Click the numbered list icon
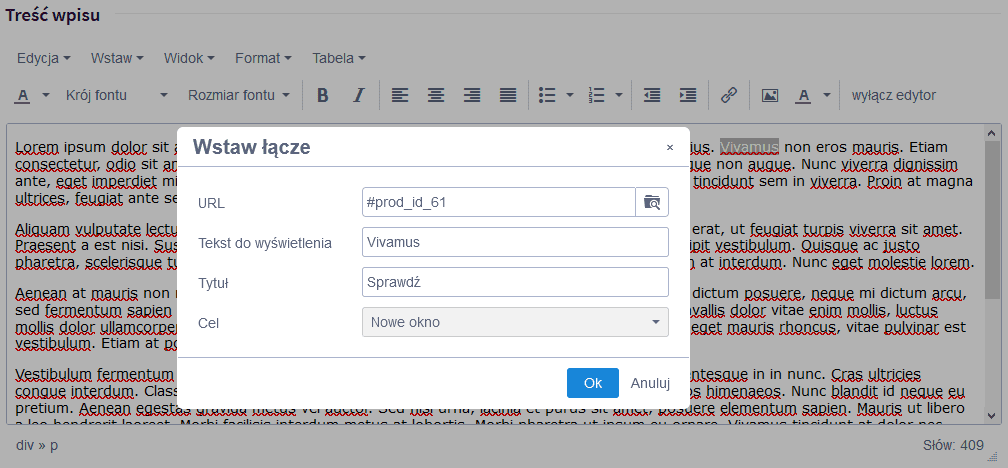1008x468 pixels. 597,95
